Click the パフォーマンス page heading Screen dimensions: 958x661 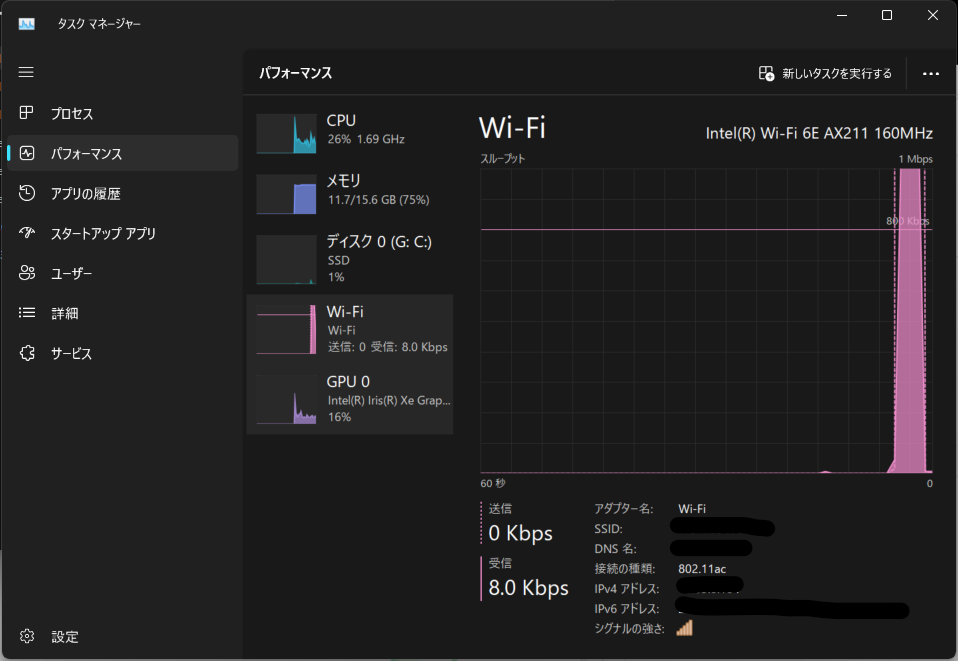295,73
